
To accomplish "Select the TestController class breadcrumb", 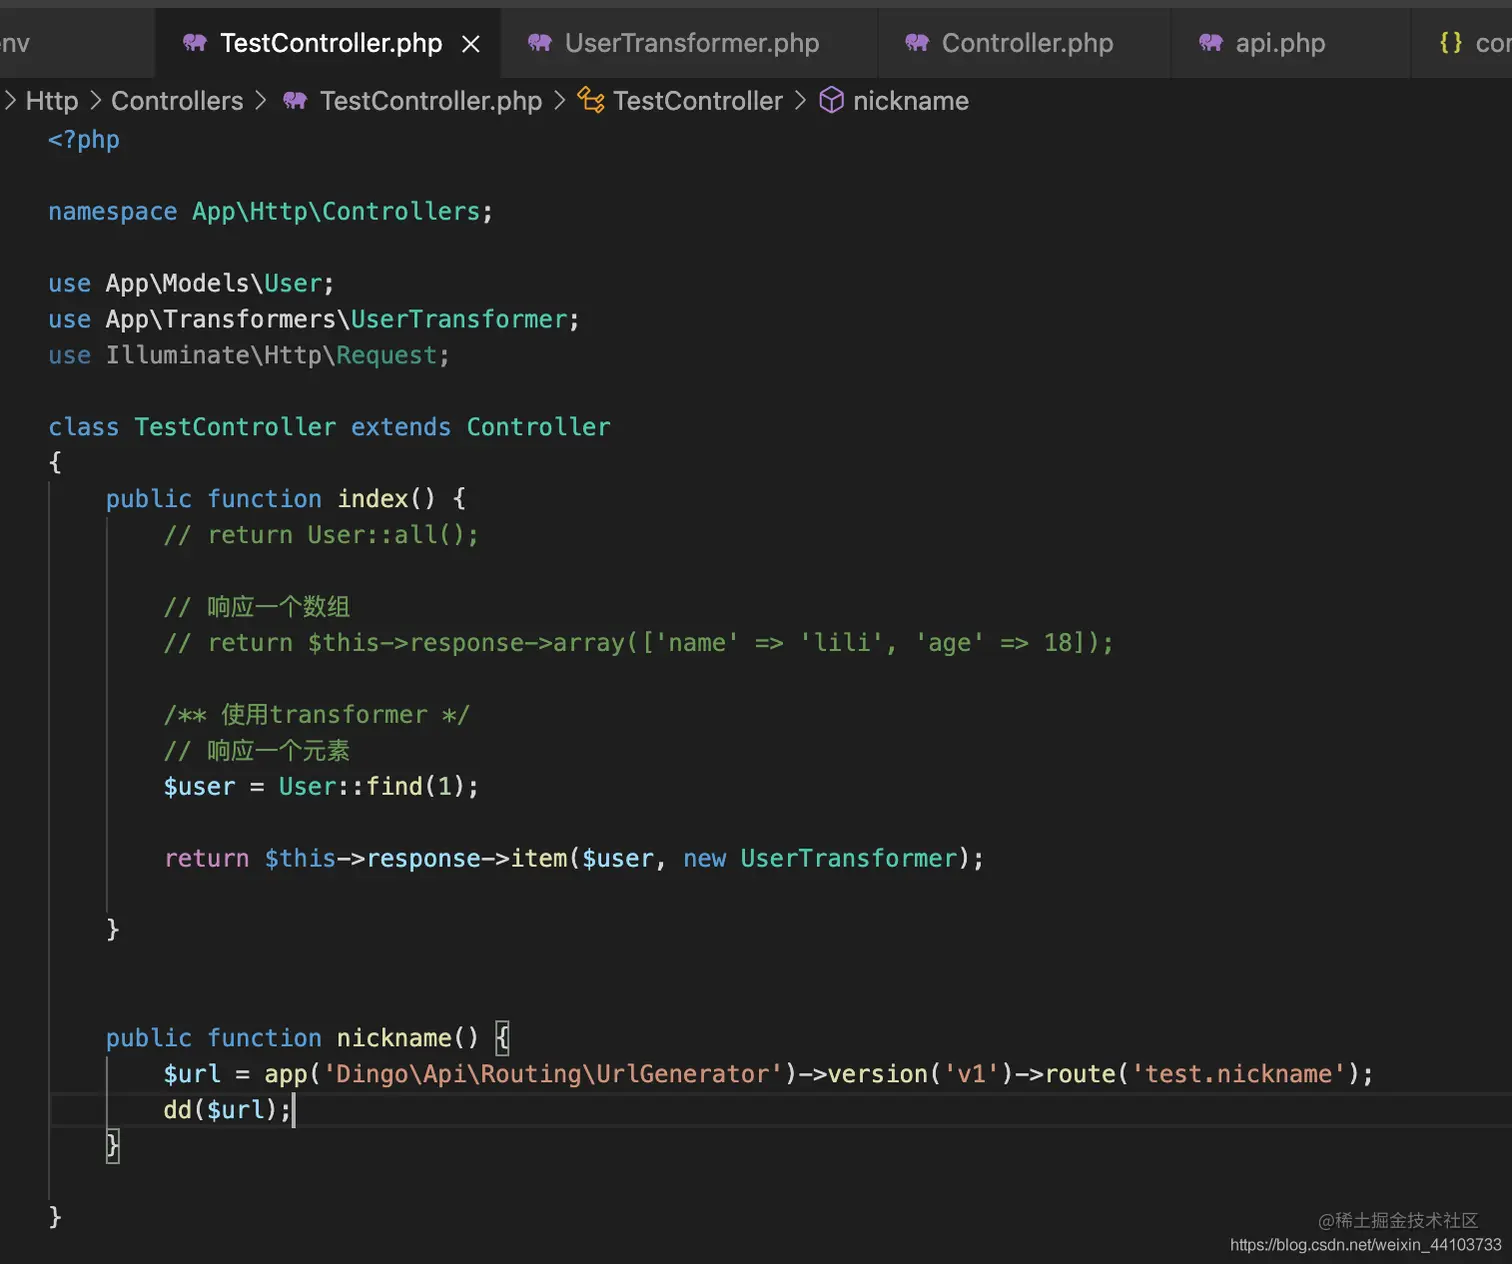I will pyautogui.click(x=698, y=101).
